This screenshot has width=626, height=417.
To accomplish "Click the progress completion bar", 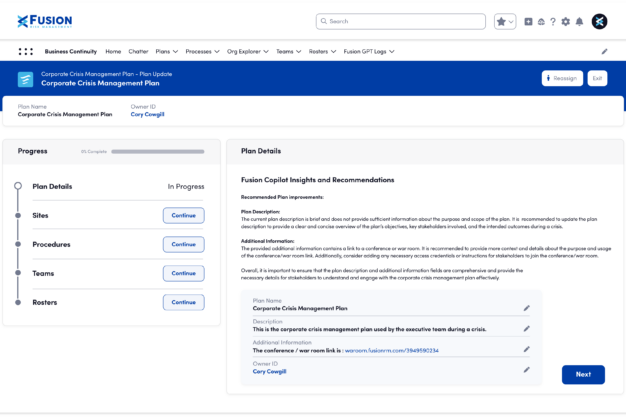I will click(158, 152).
